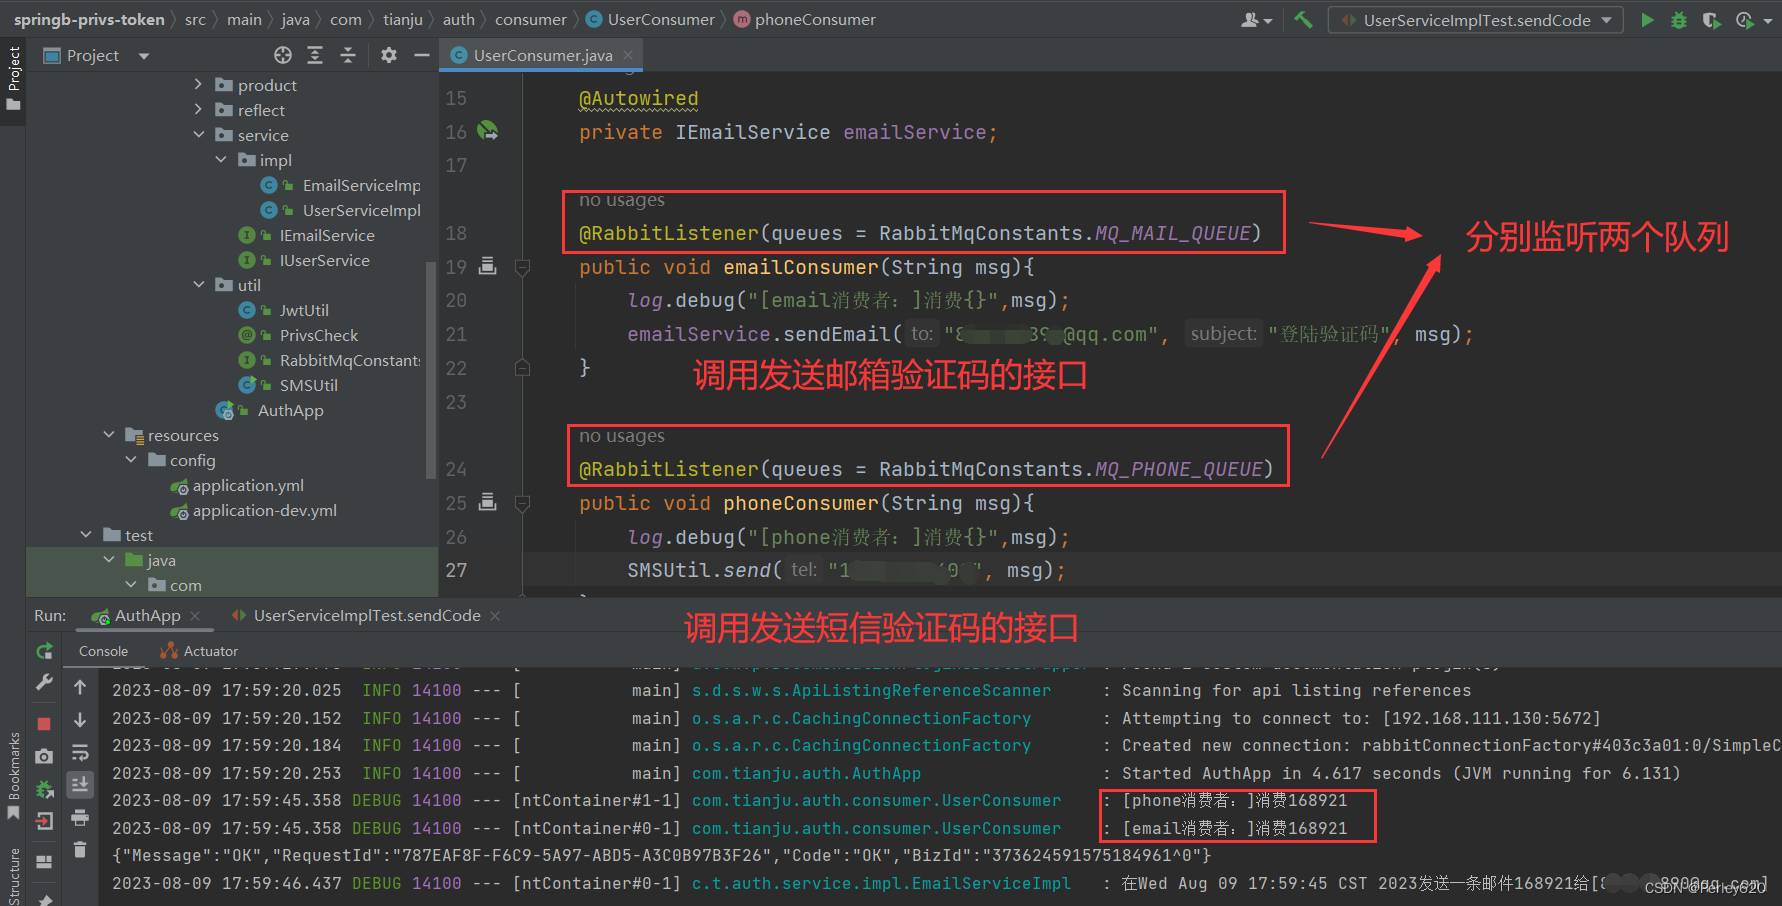Click the bean gutter icon on line 16

(x=487, y=131)
